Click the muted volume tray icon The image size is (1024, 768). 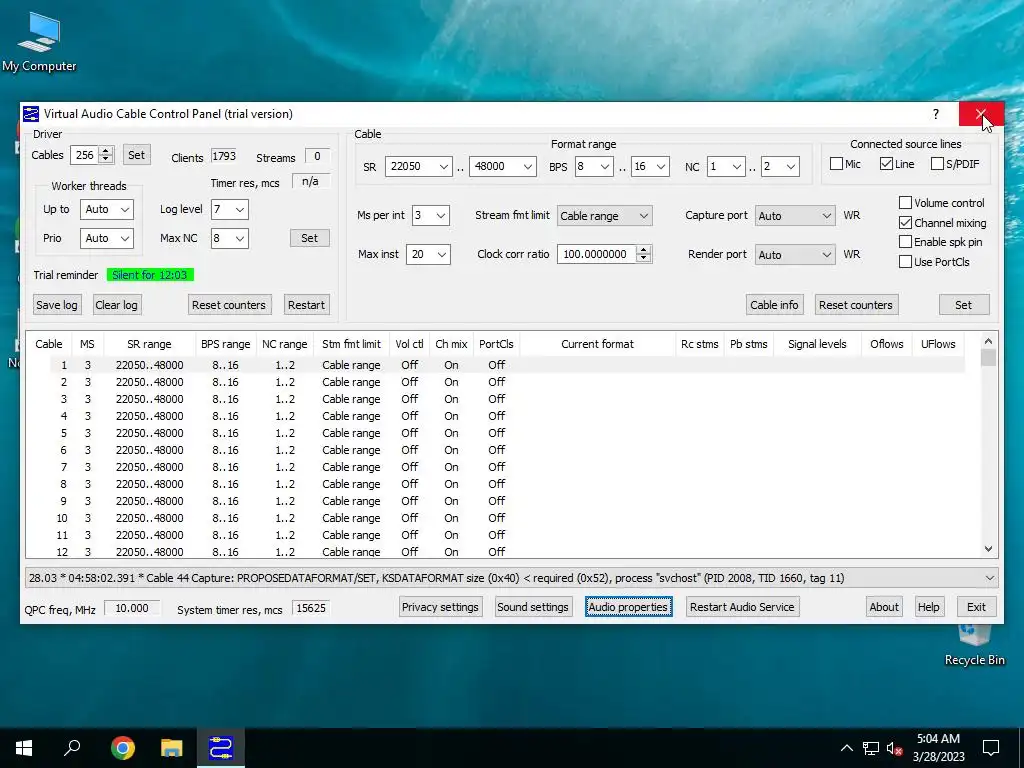point(894,748)
